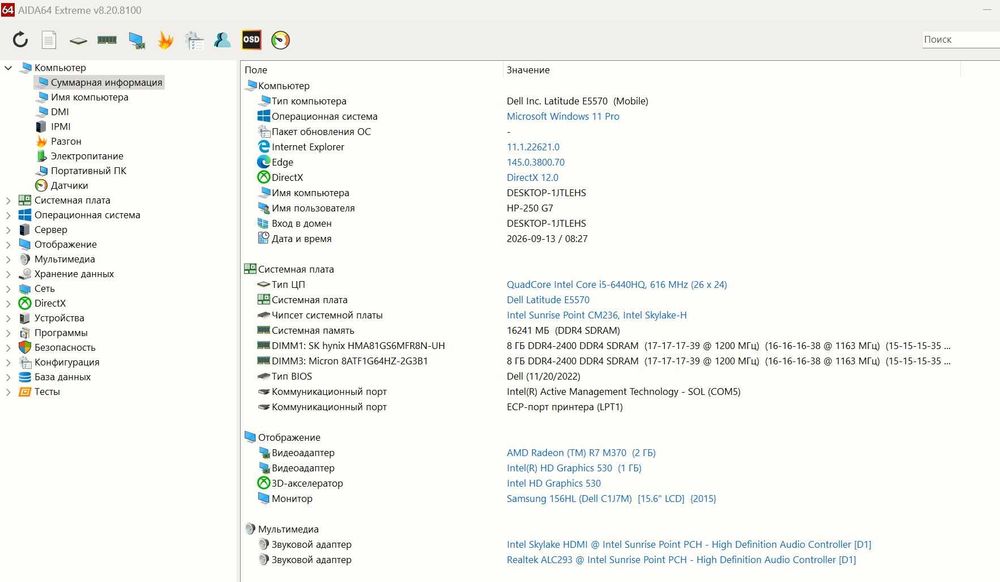Open the Intel Sunrise Point CM236 chipset link

point(596,315)
